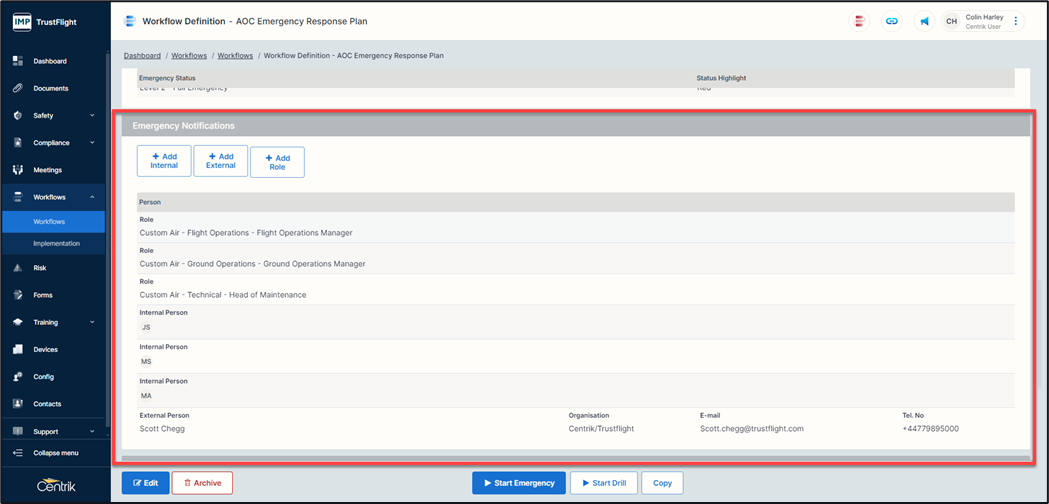Click the link chain icon in header
1049x504 pixels.
point(891,21)
